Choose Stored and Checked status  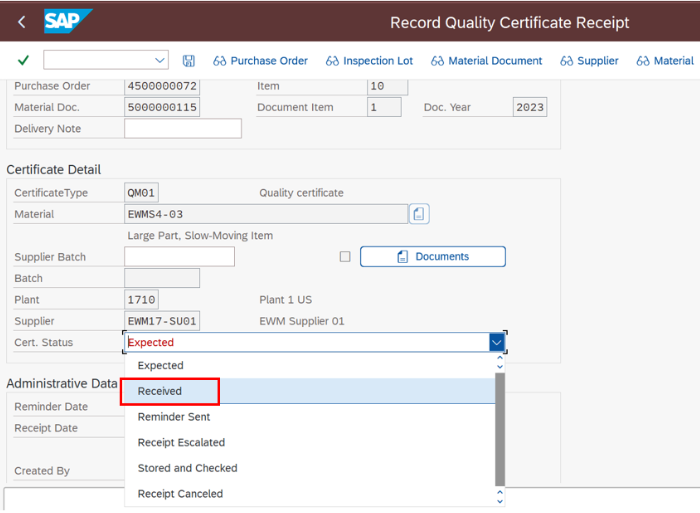coord(310,468)
